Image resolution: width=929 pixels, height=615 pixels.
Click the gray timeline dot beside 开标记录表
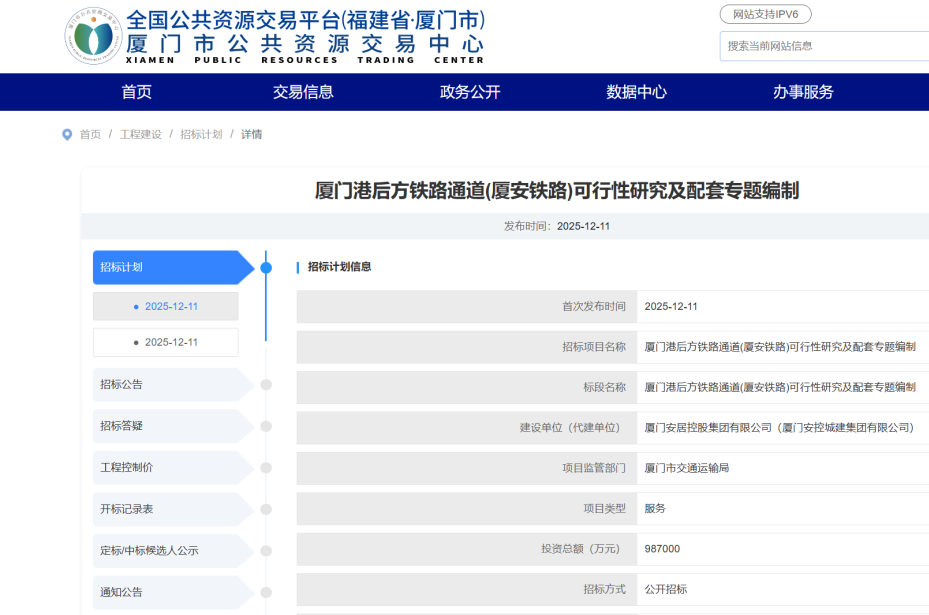pyautogui.click(x=266, y=509)
